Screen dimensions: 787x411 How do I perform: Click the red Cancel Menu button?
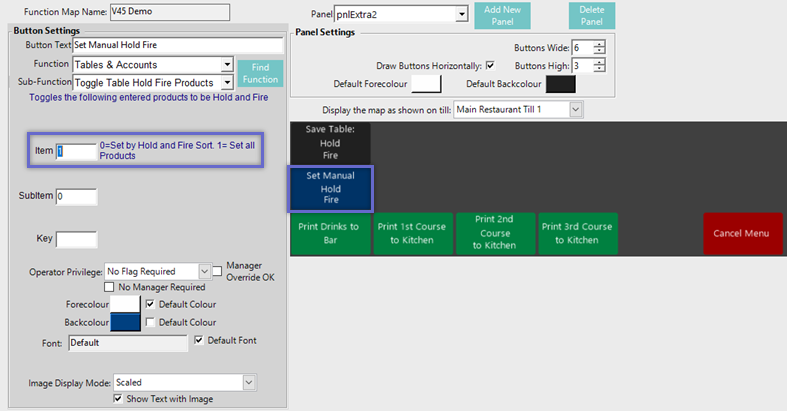tap(741, 233)
